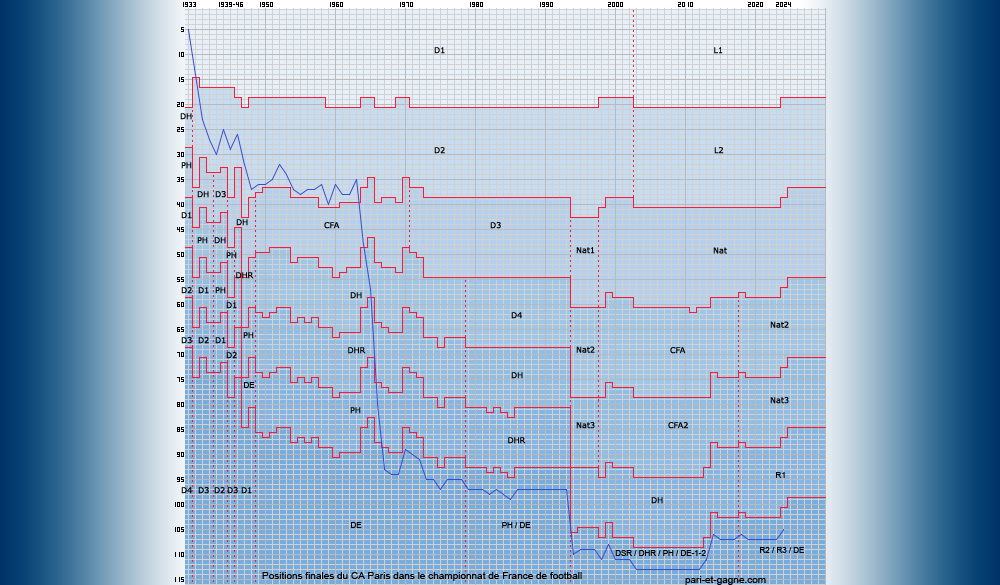Click the 1990 year label
Image resolution: width=1000 pixels, height=585 pixels.
[546, 4]
